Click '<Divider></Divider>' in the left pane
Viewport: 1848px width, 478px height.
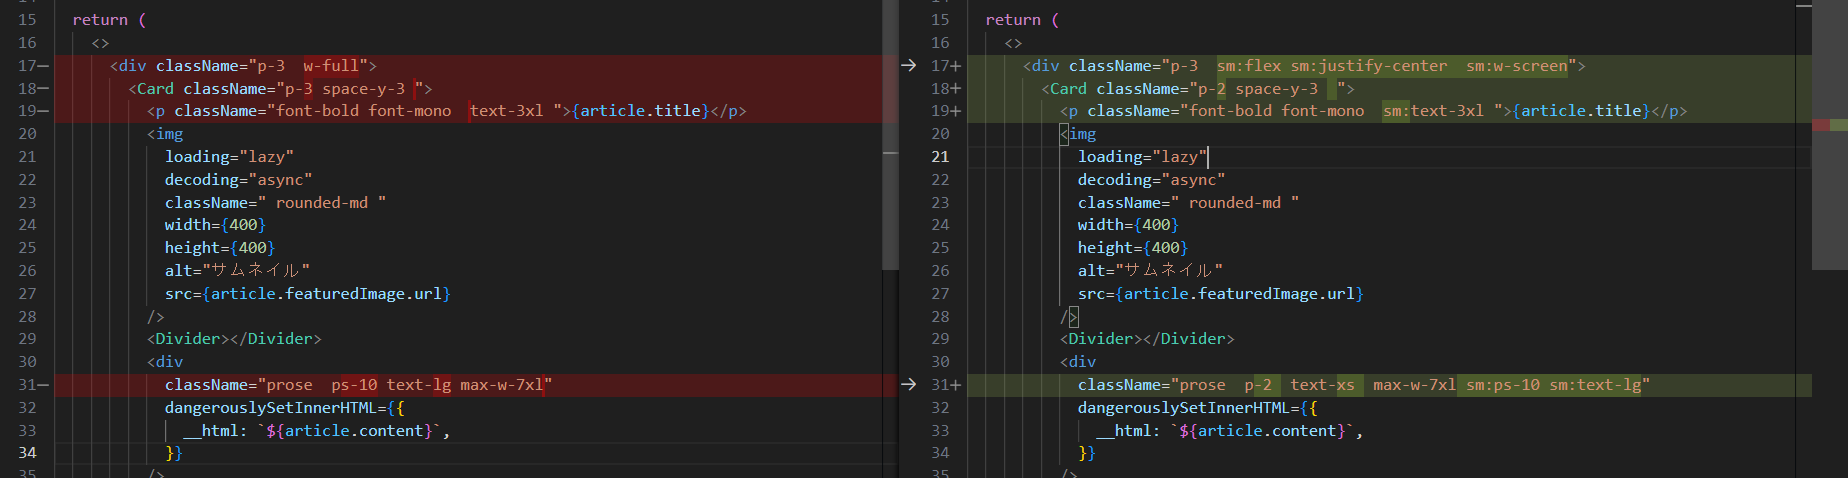coord(234,339)
